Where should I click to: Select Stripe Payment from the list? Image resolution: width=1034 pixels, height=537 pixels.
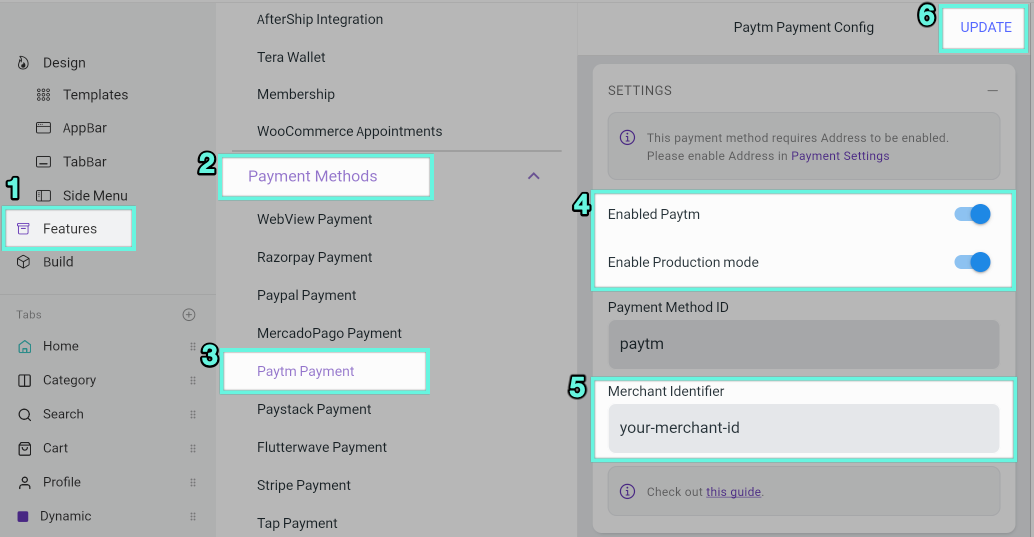tap(304, 486)
